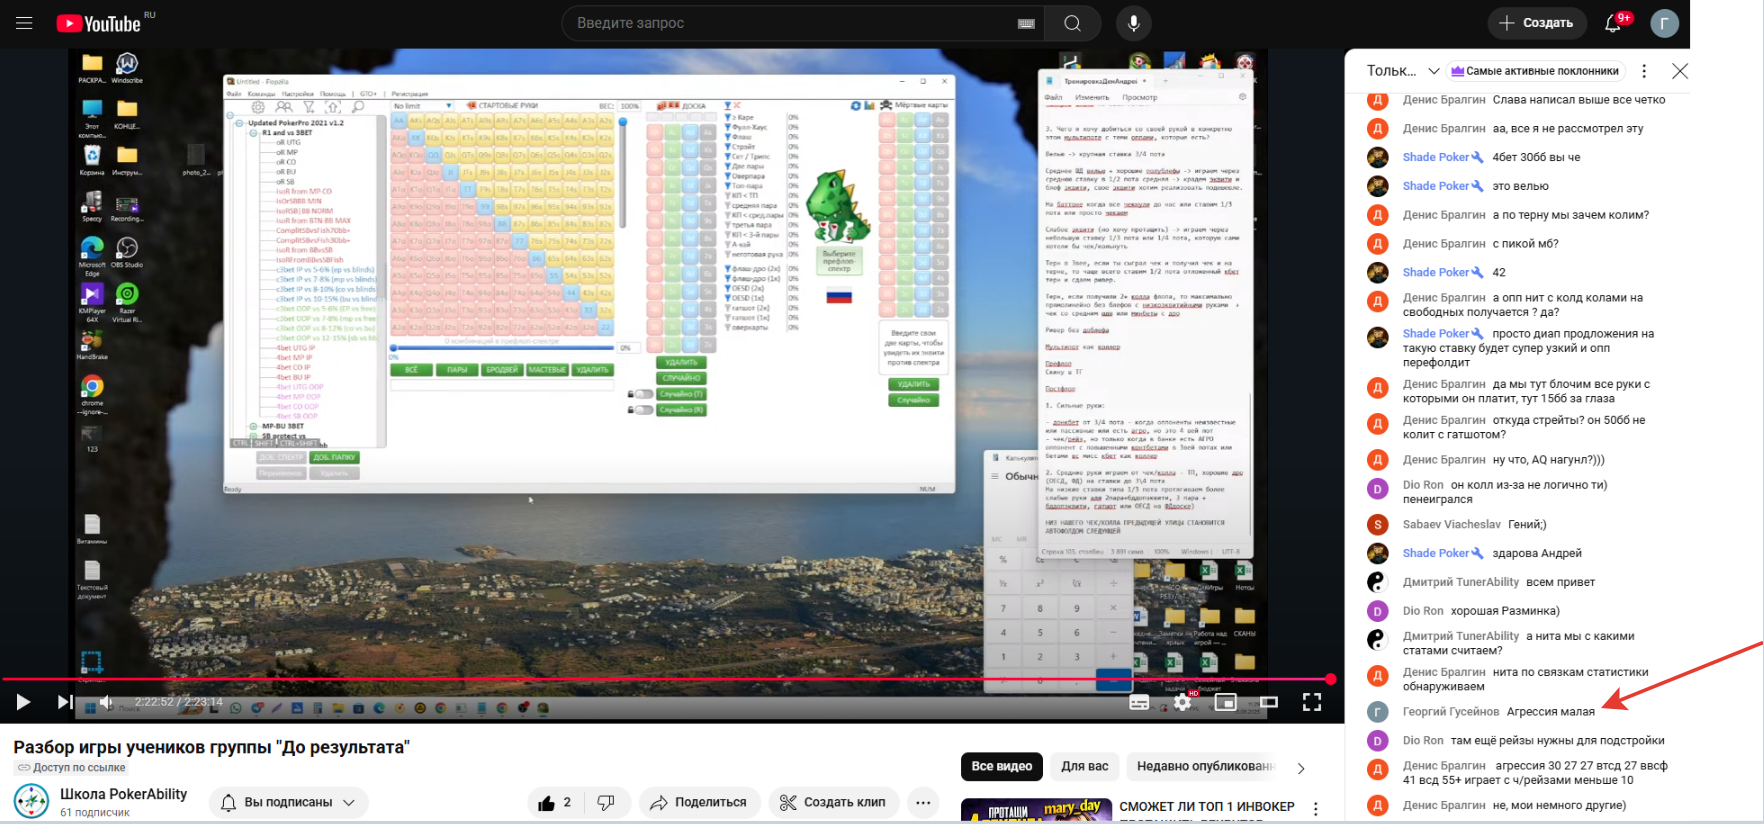The width and height of the screenshot is (1764, 824).
Task: Mute the video volume
Action: click(106, 702)
